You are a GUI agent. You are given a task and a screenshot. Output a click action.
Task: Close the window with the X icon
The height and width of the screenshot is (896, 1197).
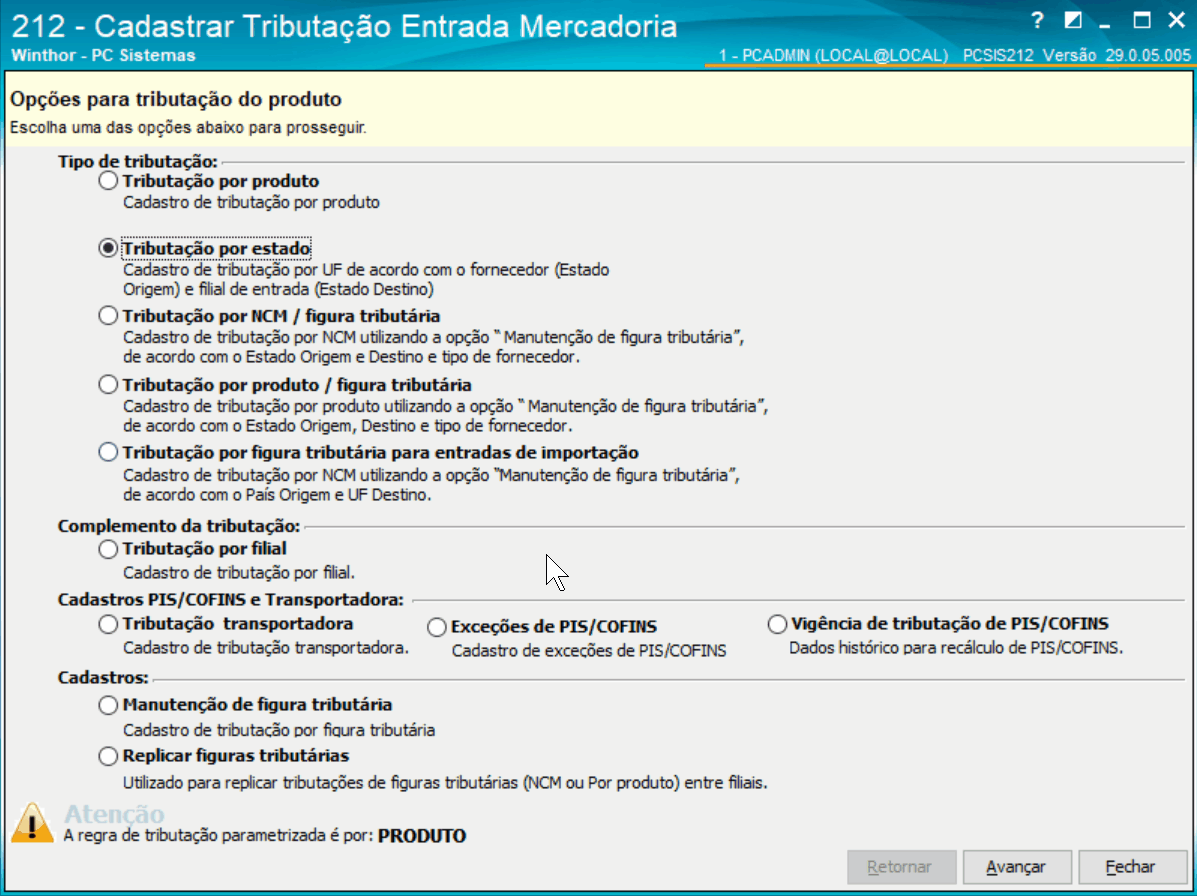tap(1176, 21)
